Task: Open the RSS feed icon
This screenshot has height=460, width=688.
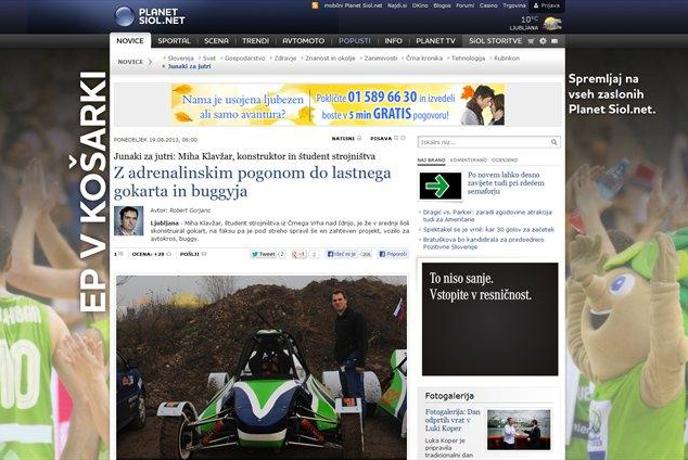Action: 315,5
